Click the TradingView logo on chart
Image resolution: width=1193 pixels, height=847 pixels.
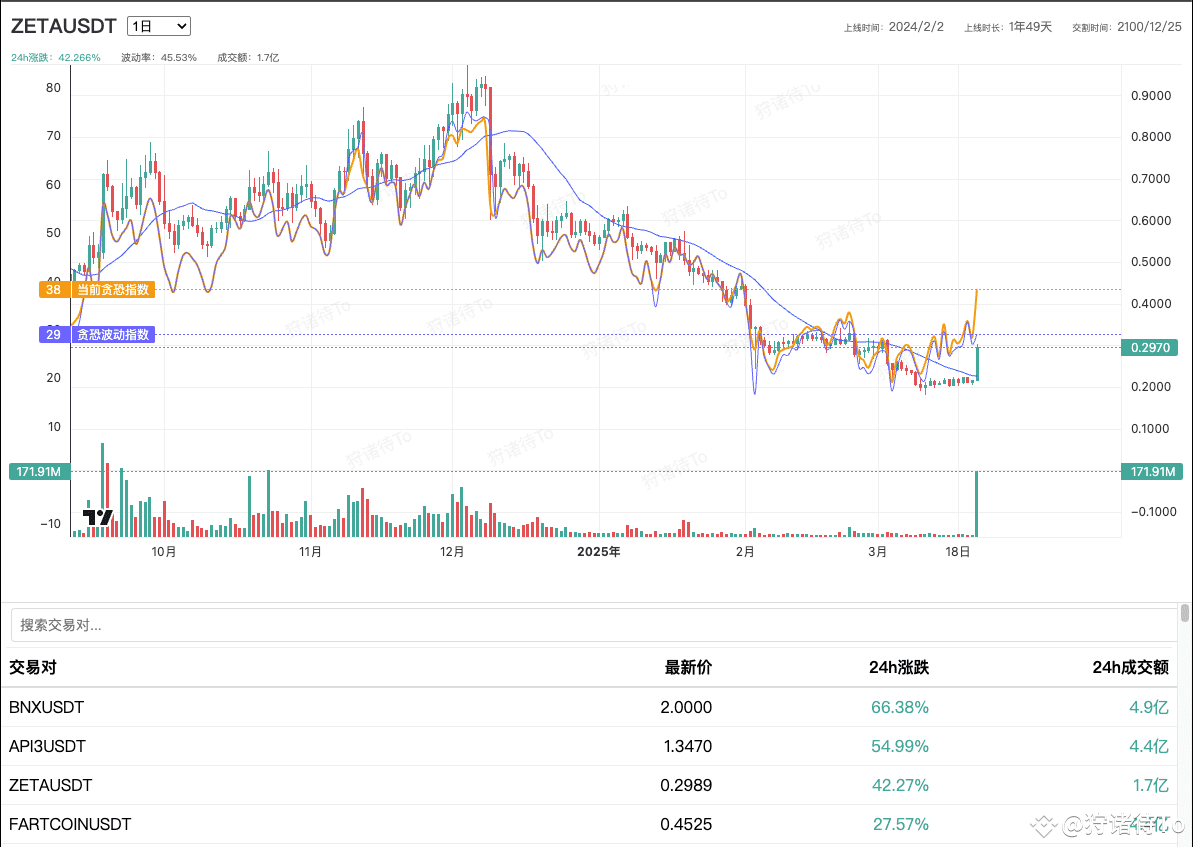(98, 517)
